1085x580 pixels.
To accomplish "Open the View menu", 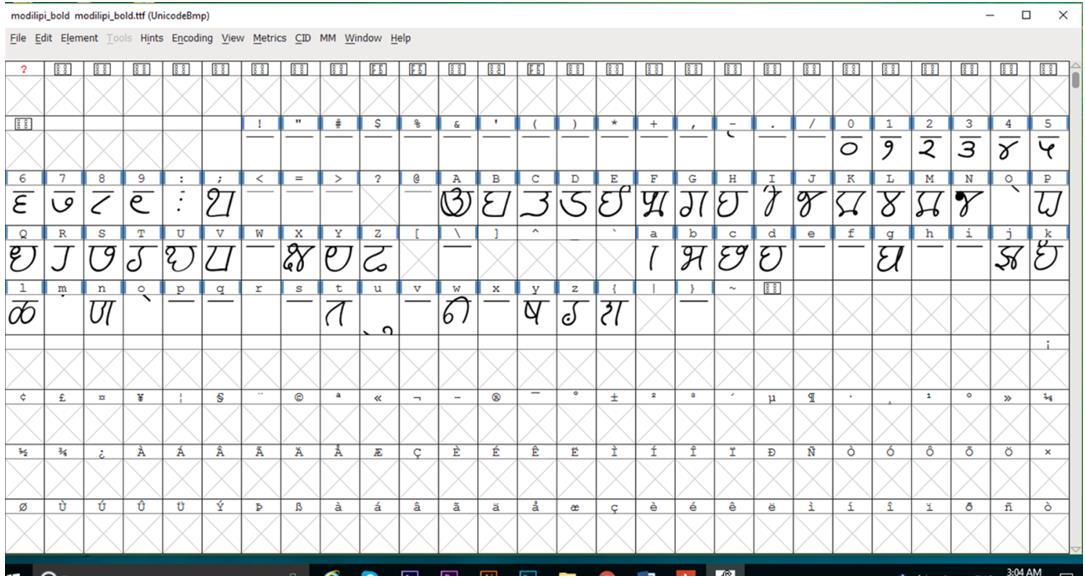I will point(232,38).
